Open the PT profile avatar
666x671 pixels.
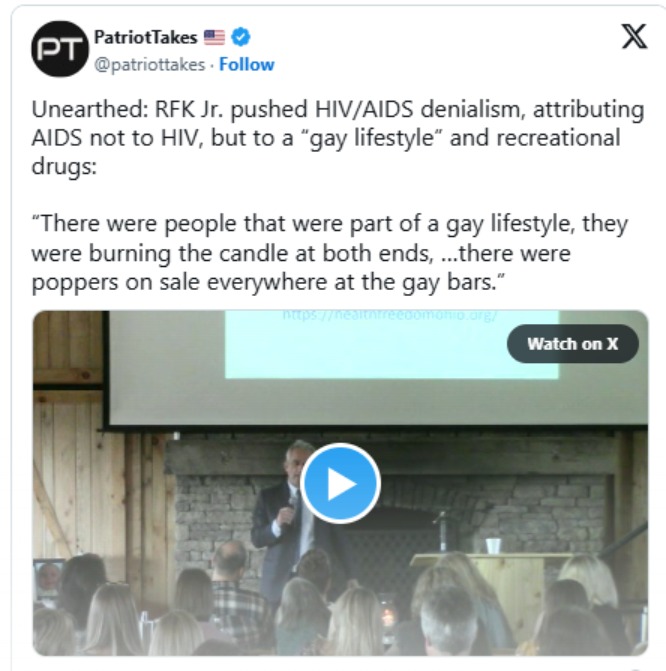tap(60, 49)
